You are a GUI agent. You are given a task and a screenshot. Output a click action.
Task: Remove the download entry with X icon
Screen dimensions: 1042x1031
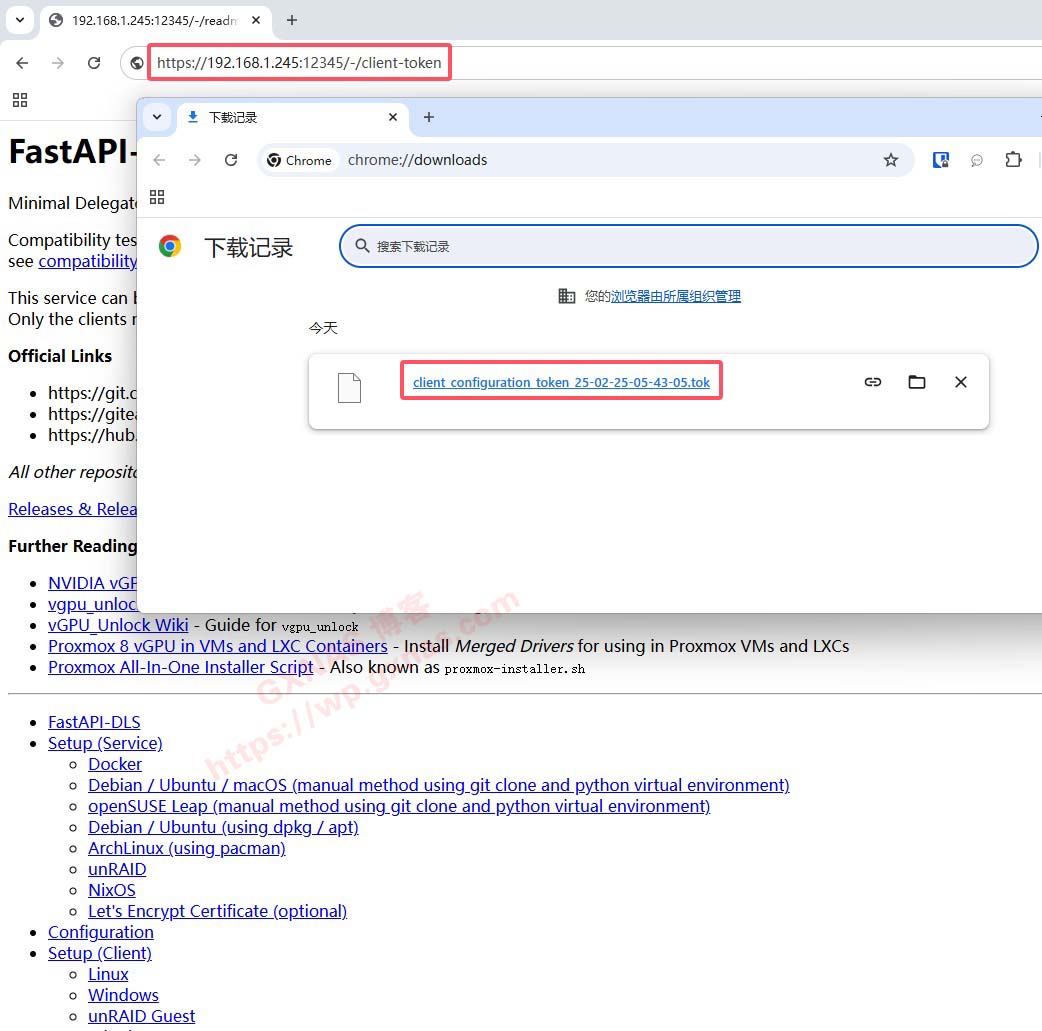960,382
